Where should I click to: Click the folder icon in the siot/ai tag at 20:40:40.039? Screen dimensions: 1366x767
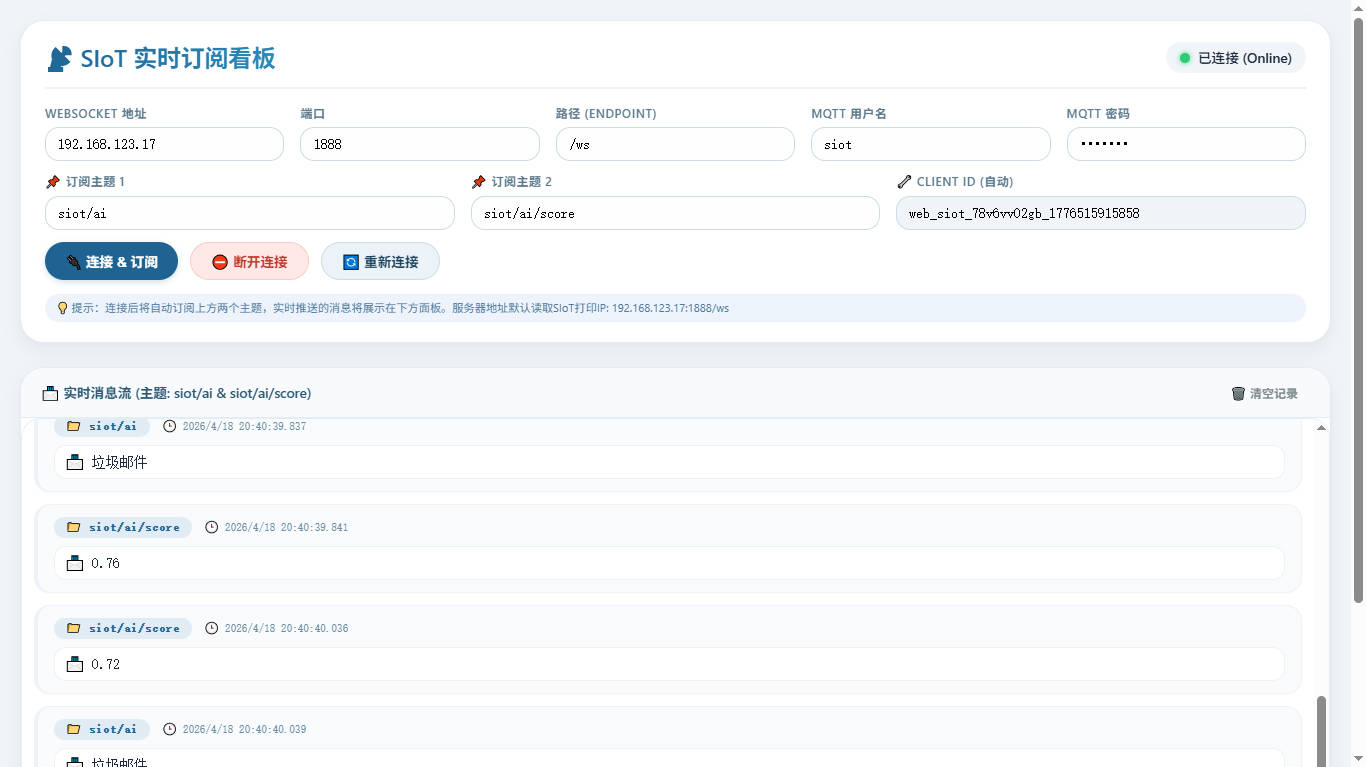click(73, 729)
